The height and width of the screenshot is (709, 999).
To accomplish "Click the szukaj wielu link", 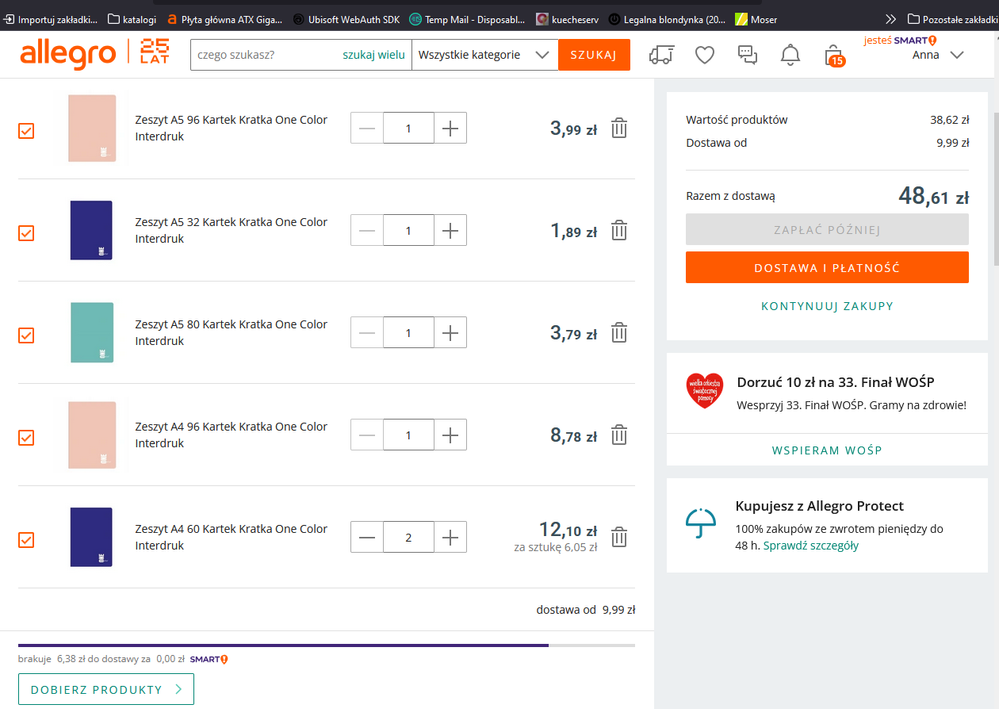I will pyautogui.click(x=373, y=55).
